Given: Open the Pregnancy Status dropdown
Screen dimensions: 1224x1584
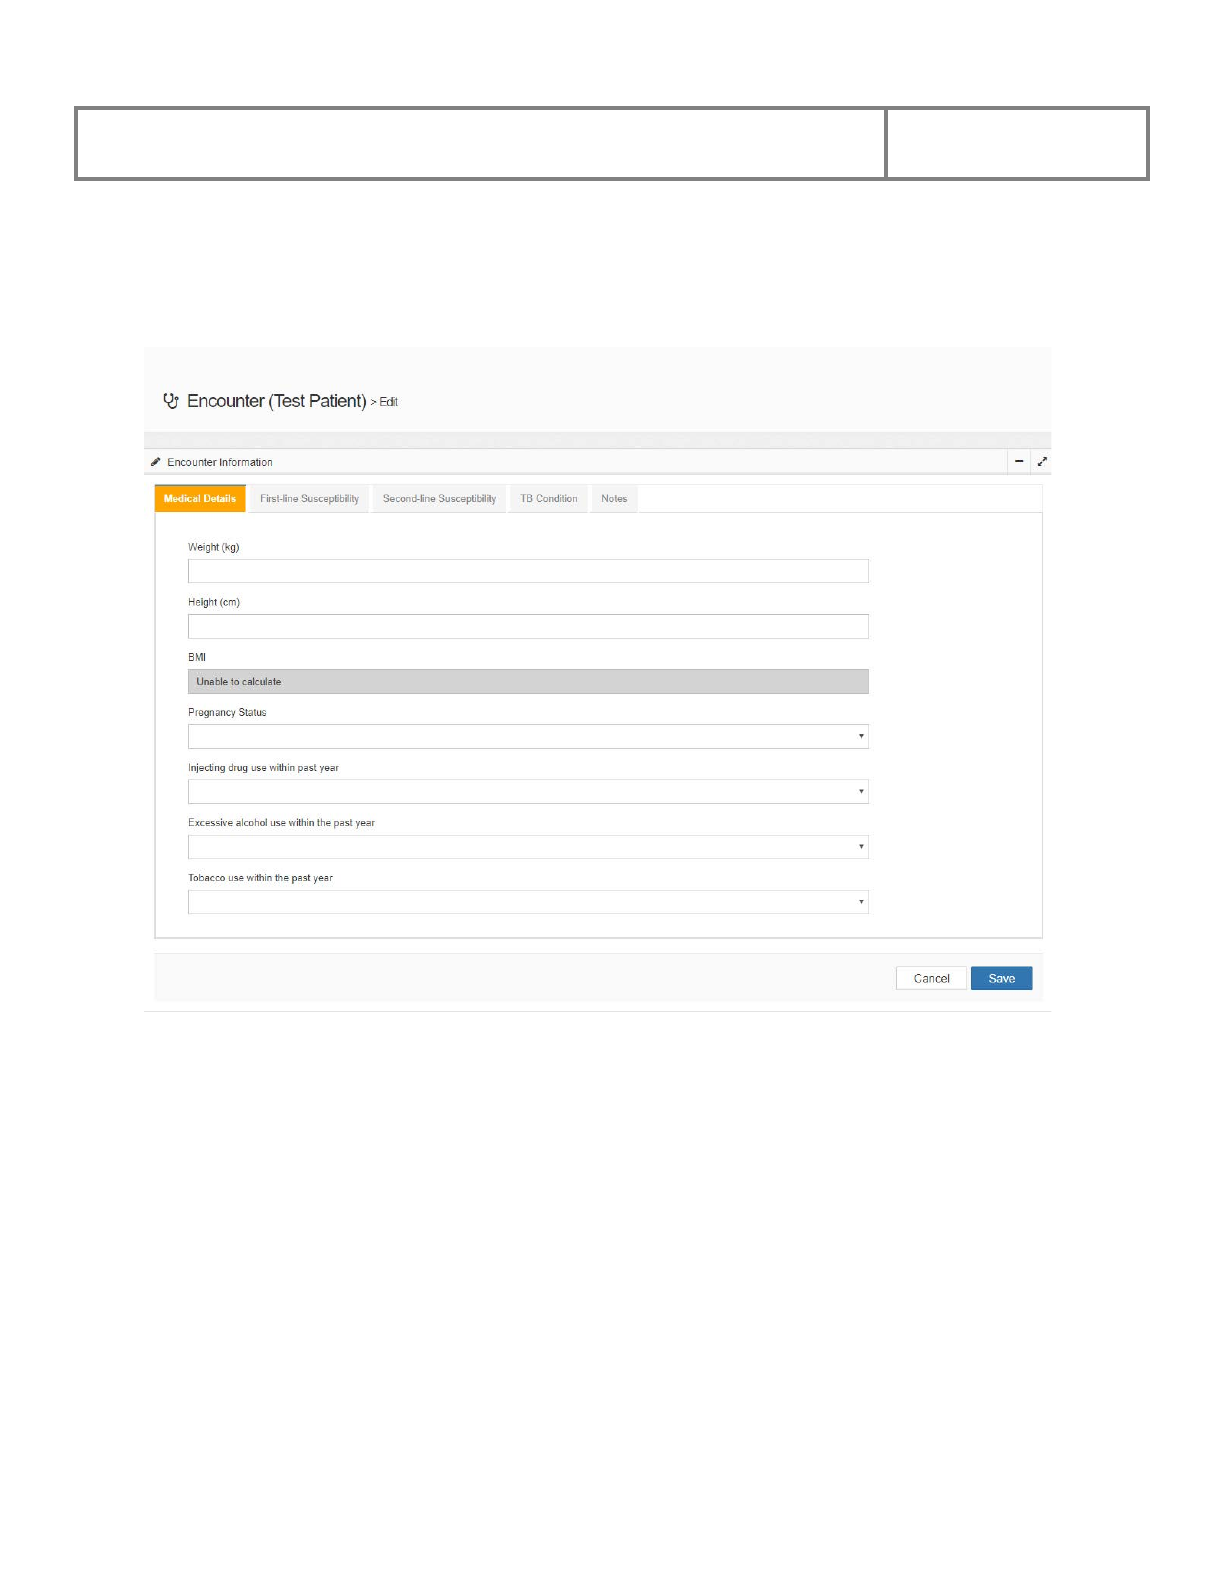Looking at the screenshot, I should [528, 737].
